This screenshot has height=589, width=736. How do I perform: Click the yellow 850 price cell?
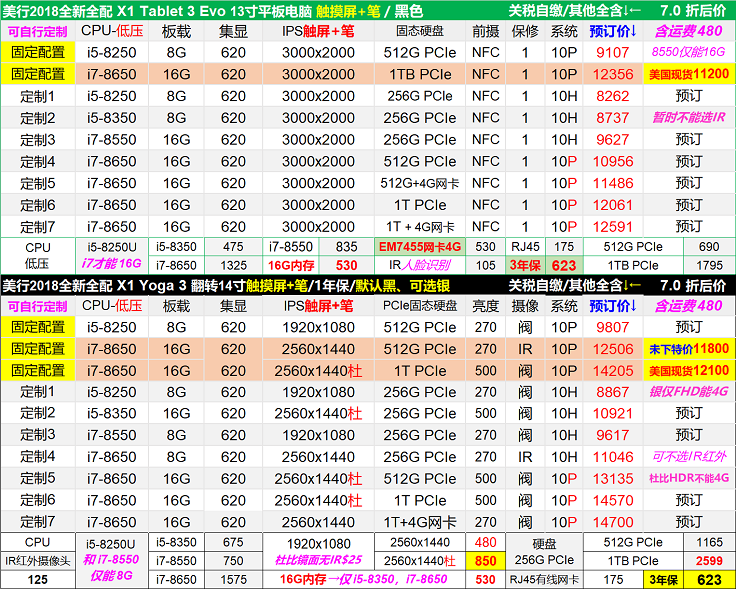[x=486, y=561]
